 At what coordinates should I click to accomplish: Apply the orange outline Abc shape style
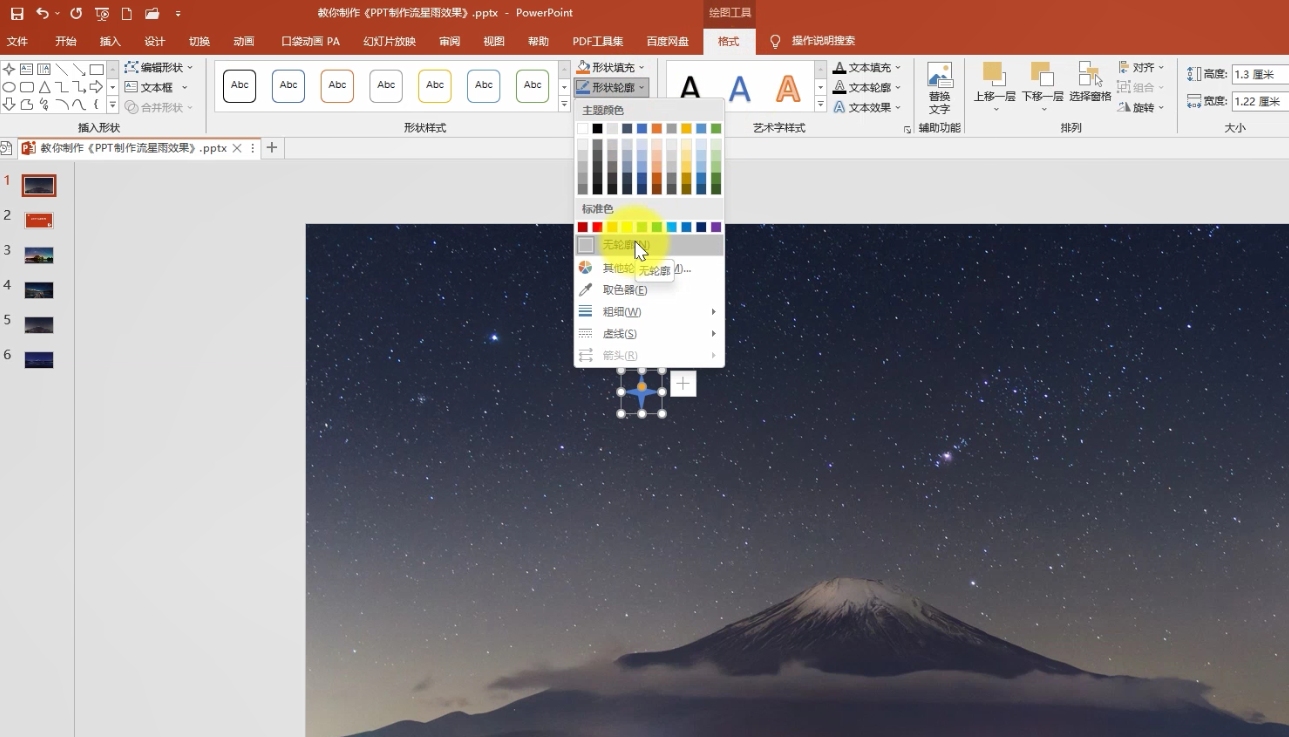(337, 86)
